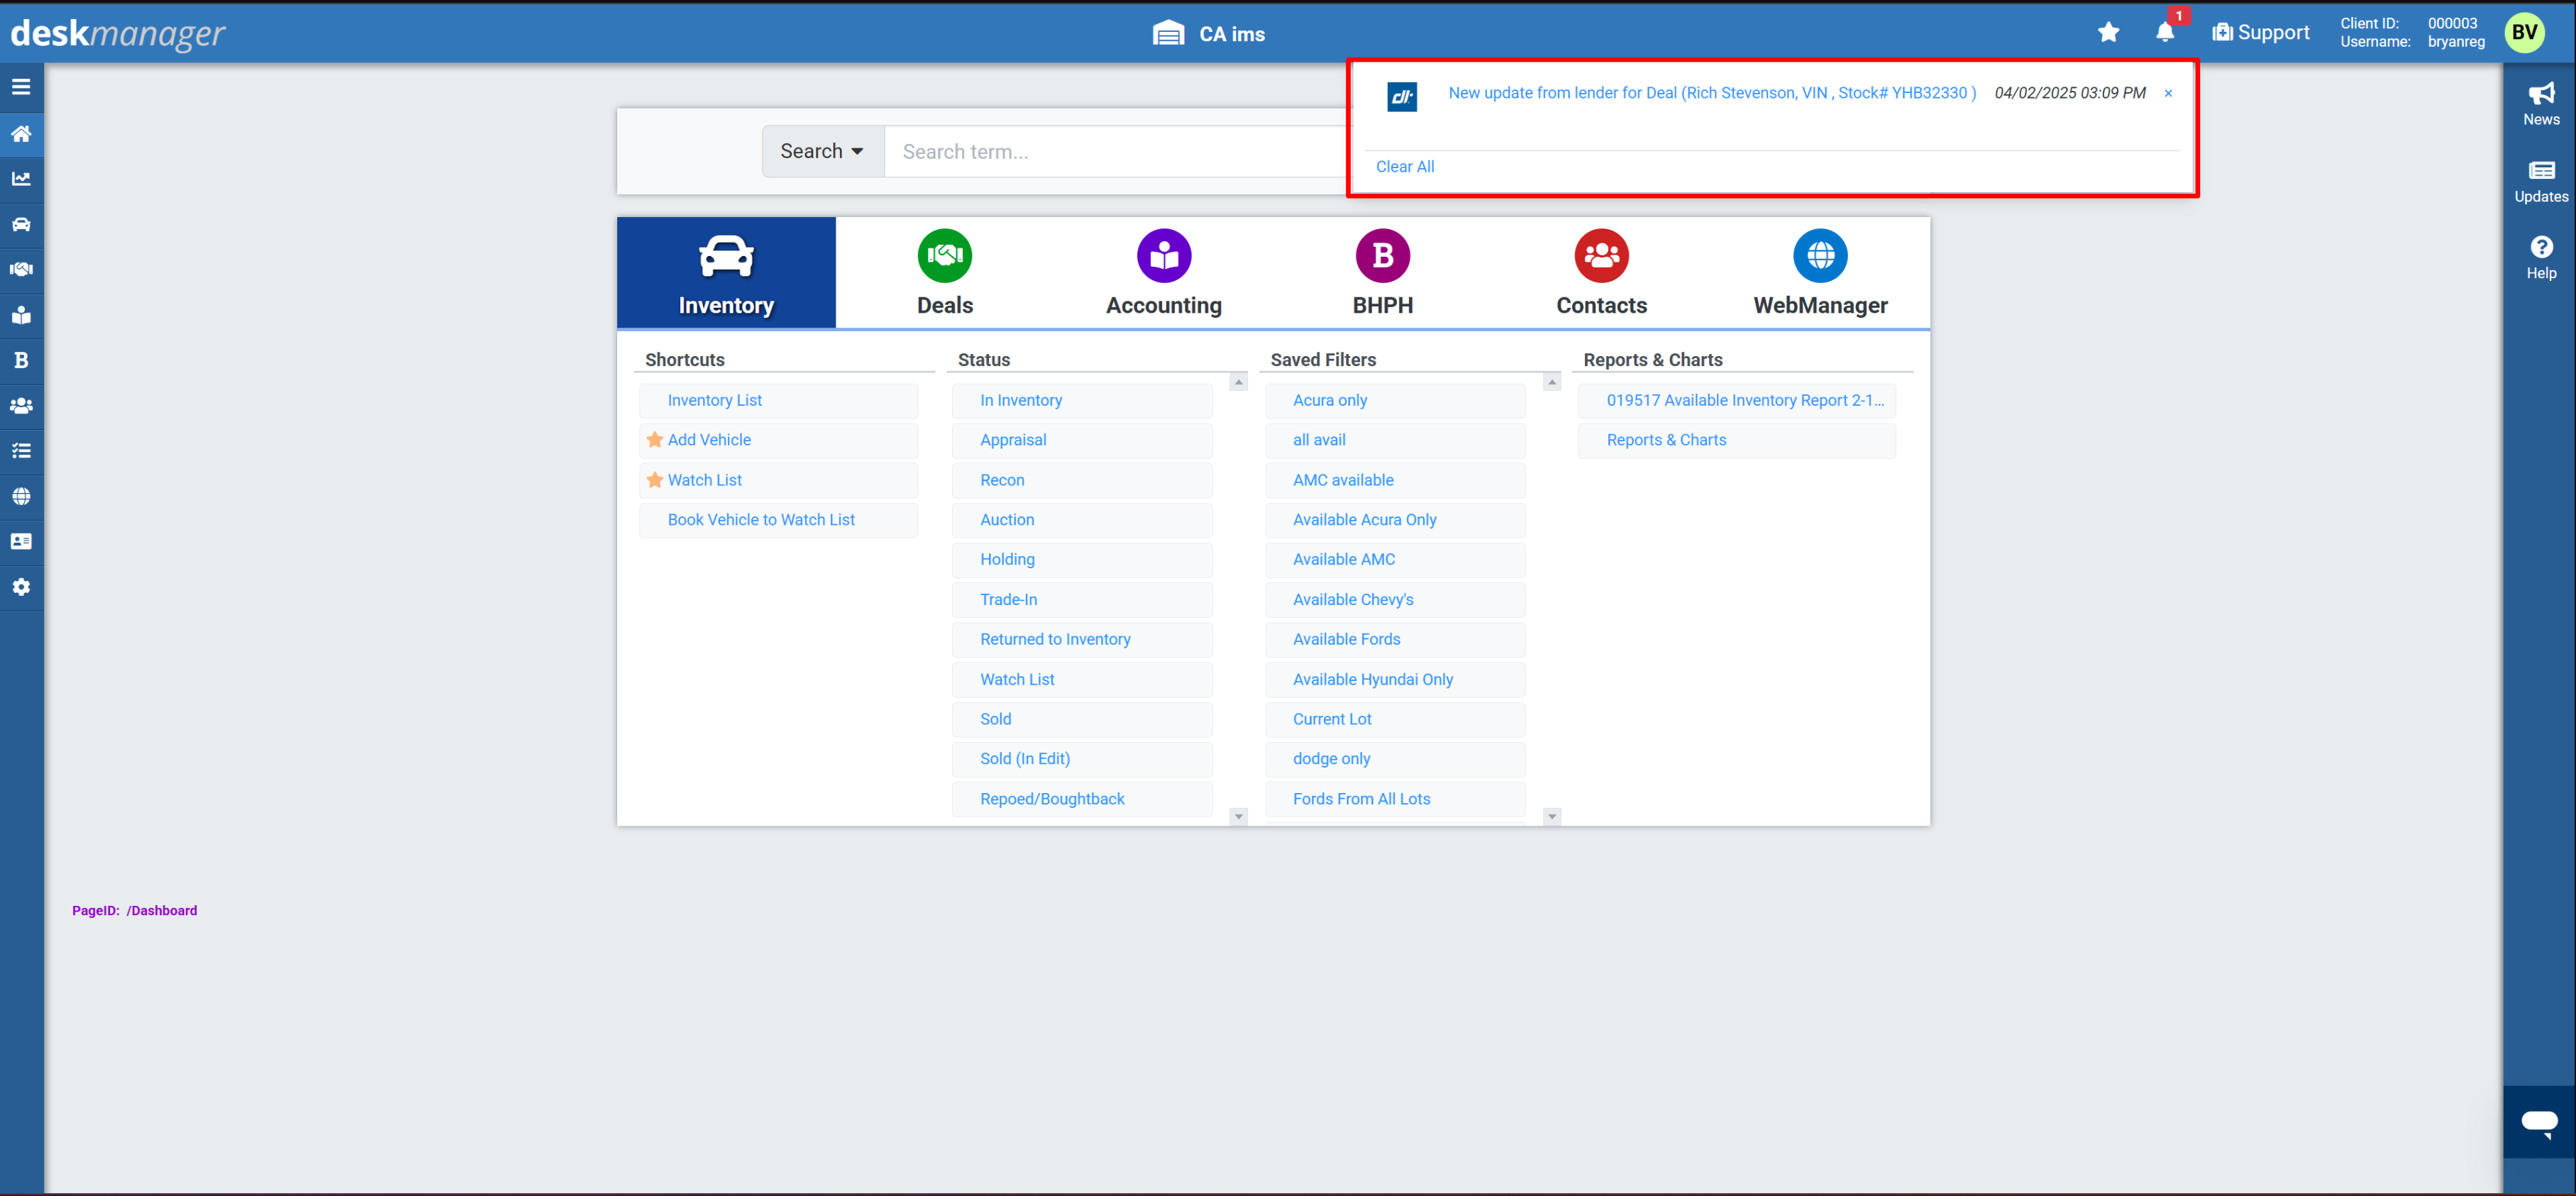Click the Saved Filters scroll up arrow
Image resolution: width=2576 pixels, height=1196 pixels.
(1551, 382)
